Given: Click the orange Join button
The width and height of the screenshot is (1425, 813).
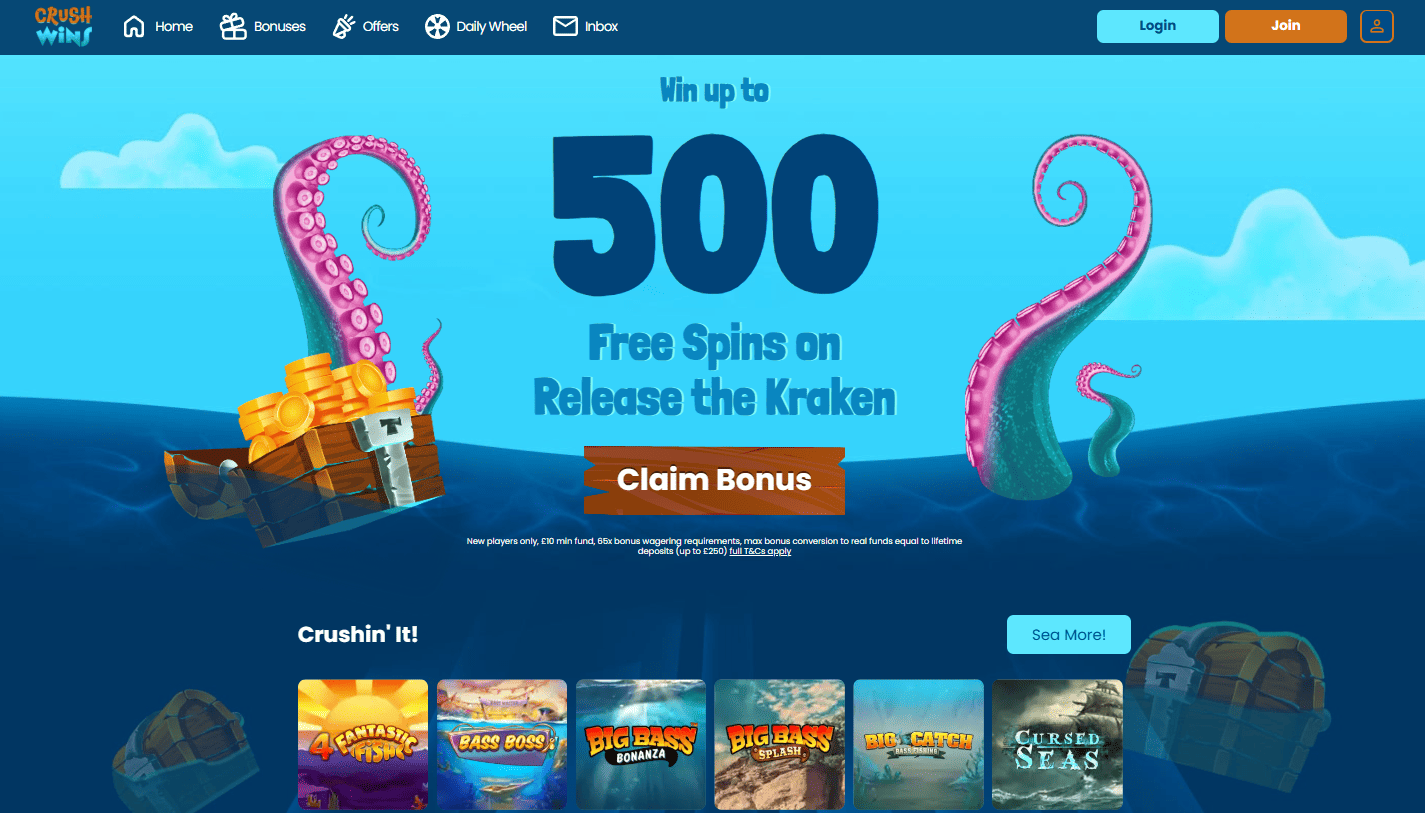Looking at the screenshot, I should 1286,26.
